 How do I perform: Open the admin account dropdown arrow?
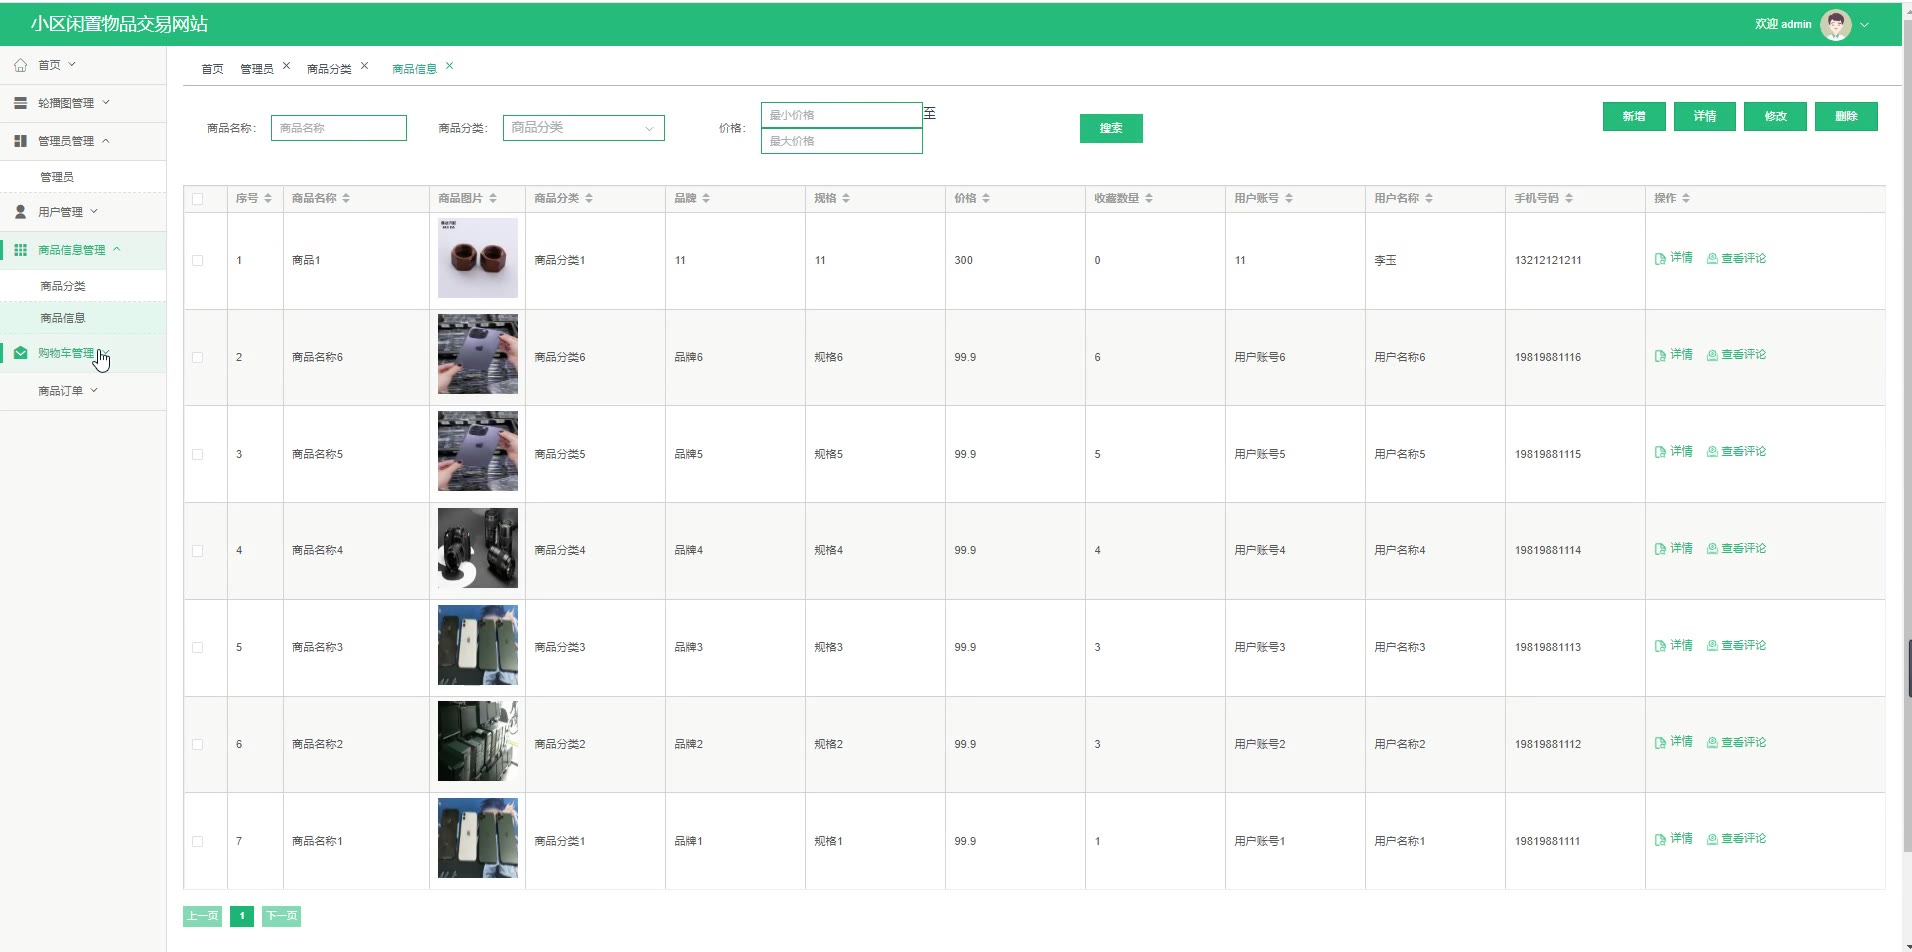[1864, 25]
